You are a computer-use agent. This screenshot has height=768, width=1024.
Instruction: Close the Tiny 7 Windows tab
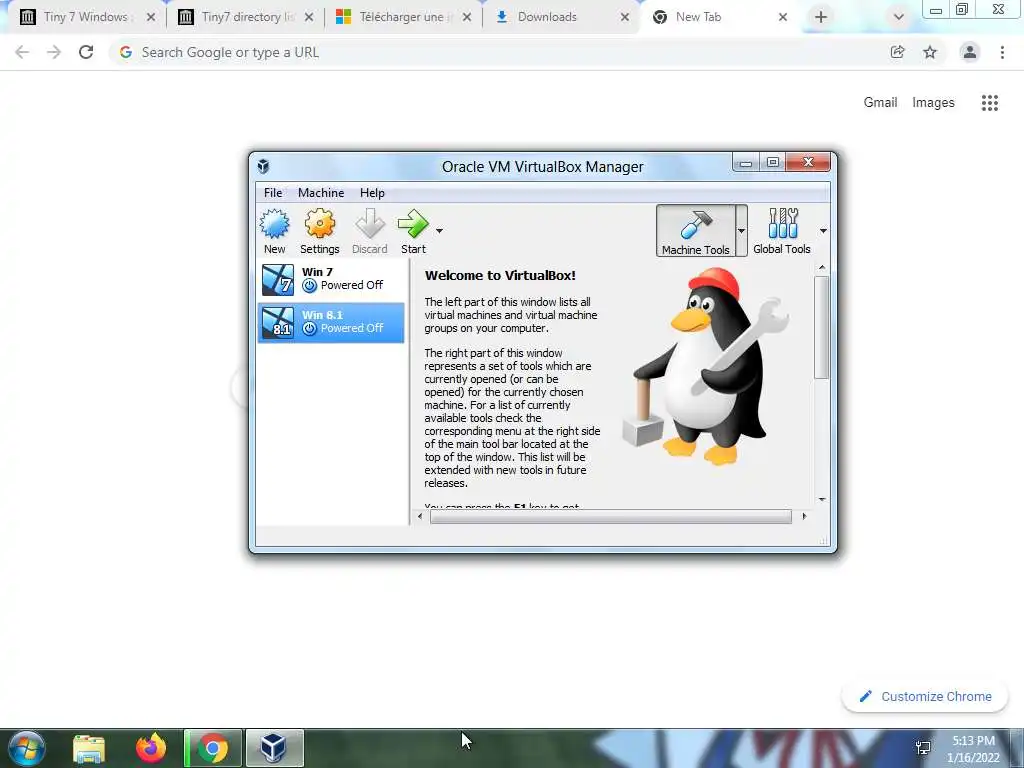click(151, 17)
